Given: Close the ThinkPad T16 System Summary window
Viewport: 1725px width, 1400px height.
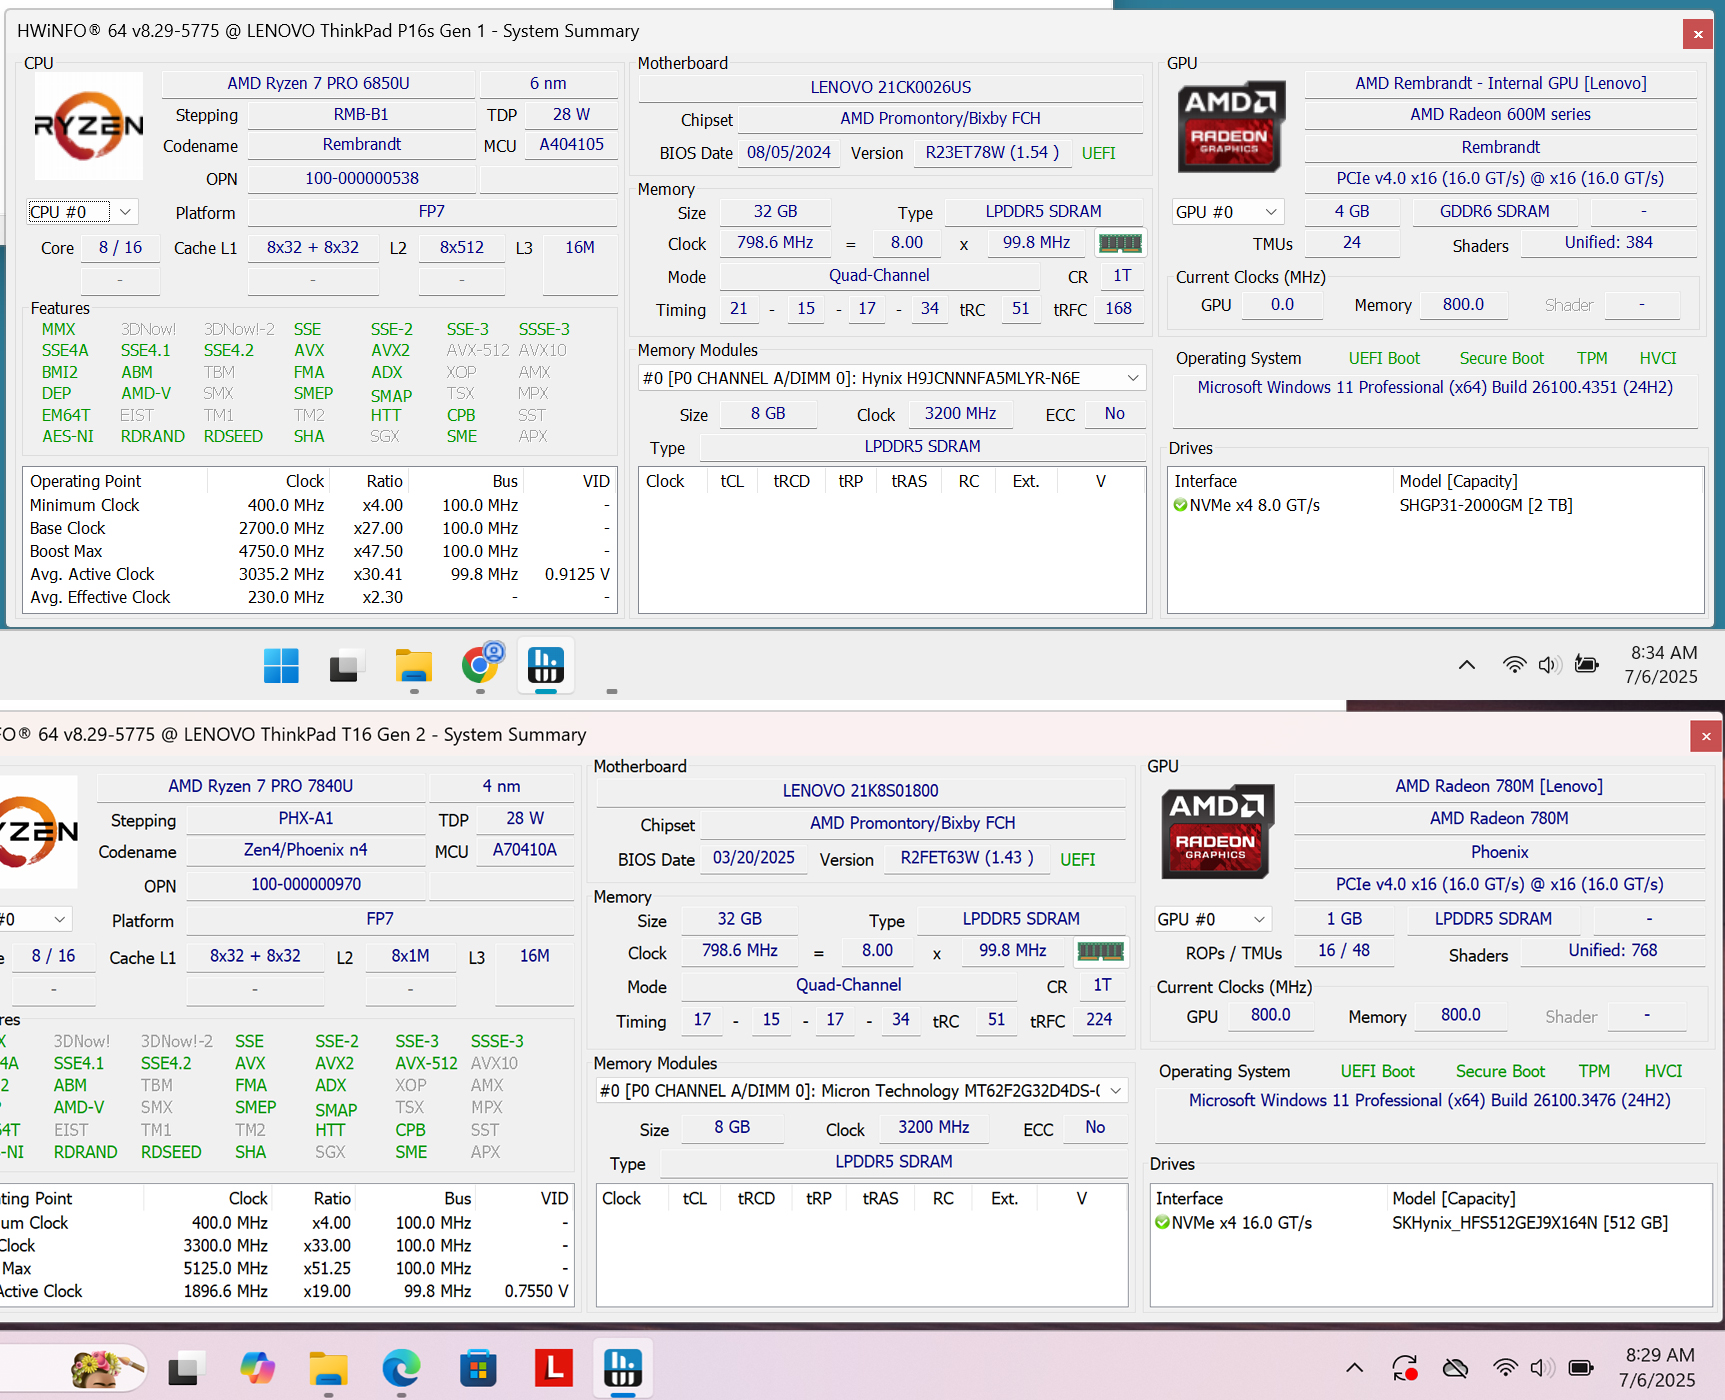Looking at the screenshot, I should (x=1706, y=736).
